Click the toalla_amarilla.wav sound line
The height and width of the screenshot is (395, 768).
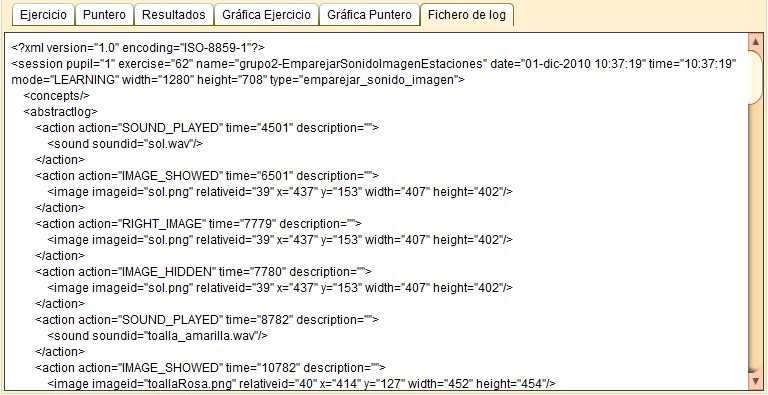tap(158, 336)
